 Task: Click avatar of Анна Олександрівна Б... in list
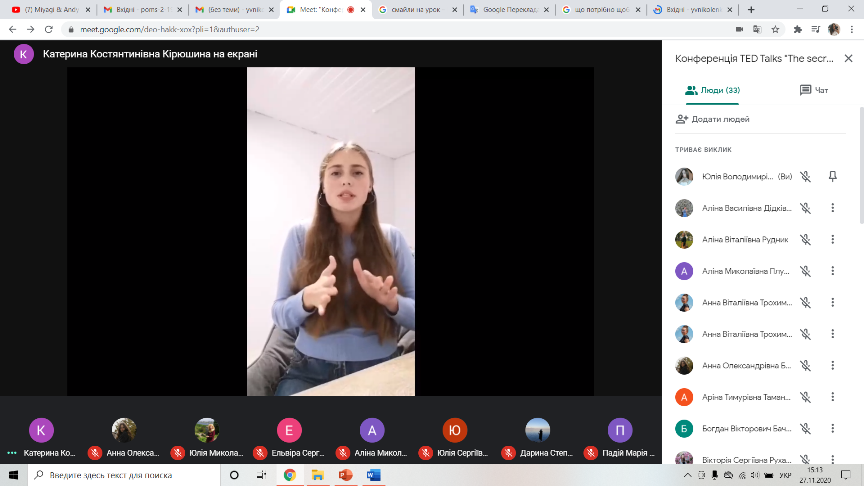click(684, 365)
